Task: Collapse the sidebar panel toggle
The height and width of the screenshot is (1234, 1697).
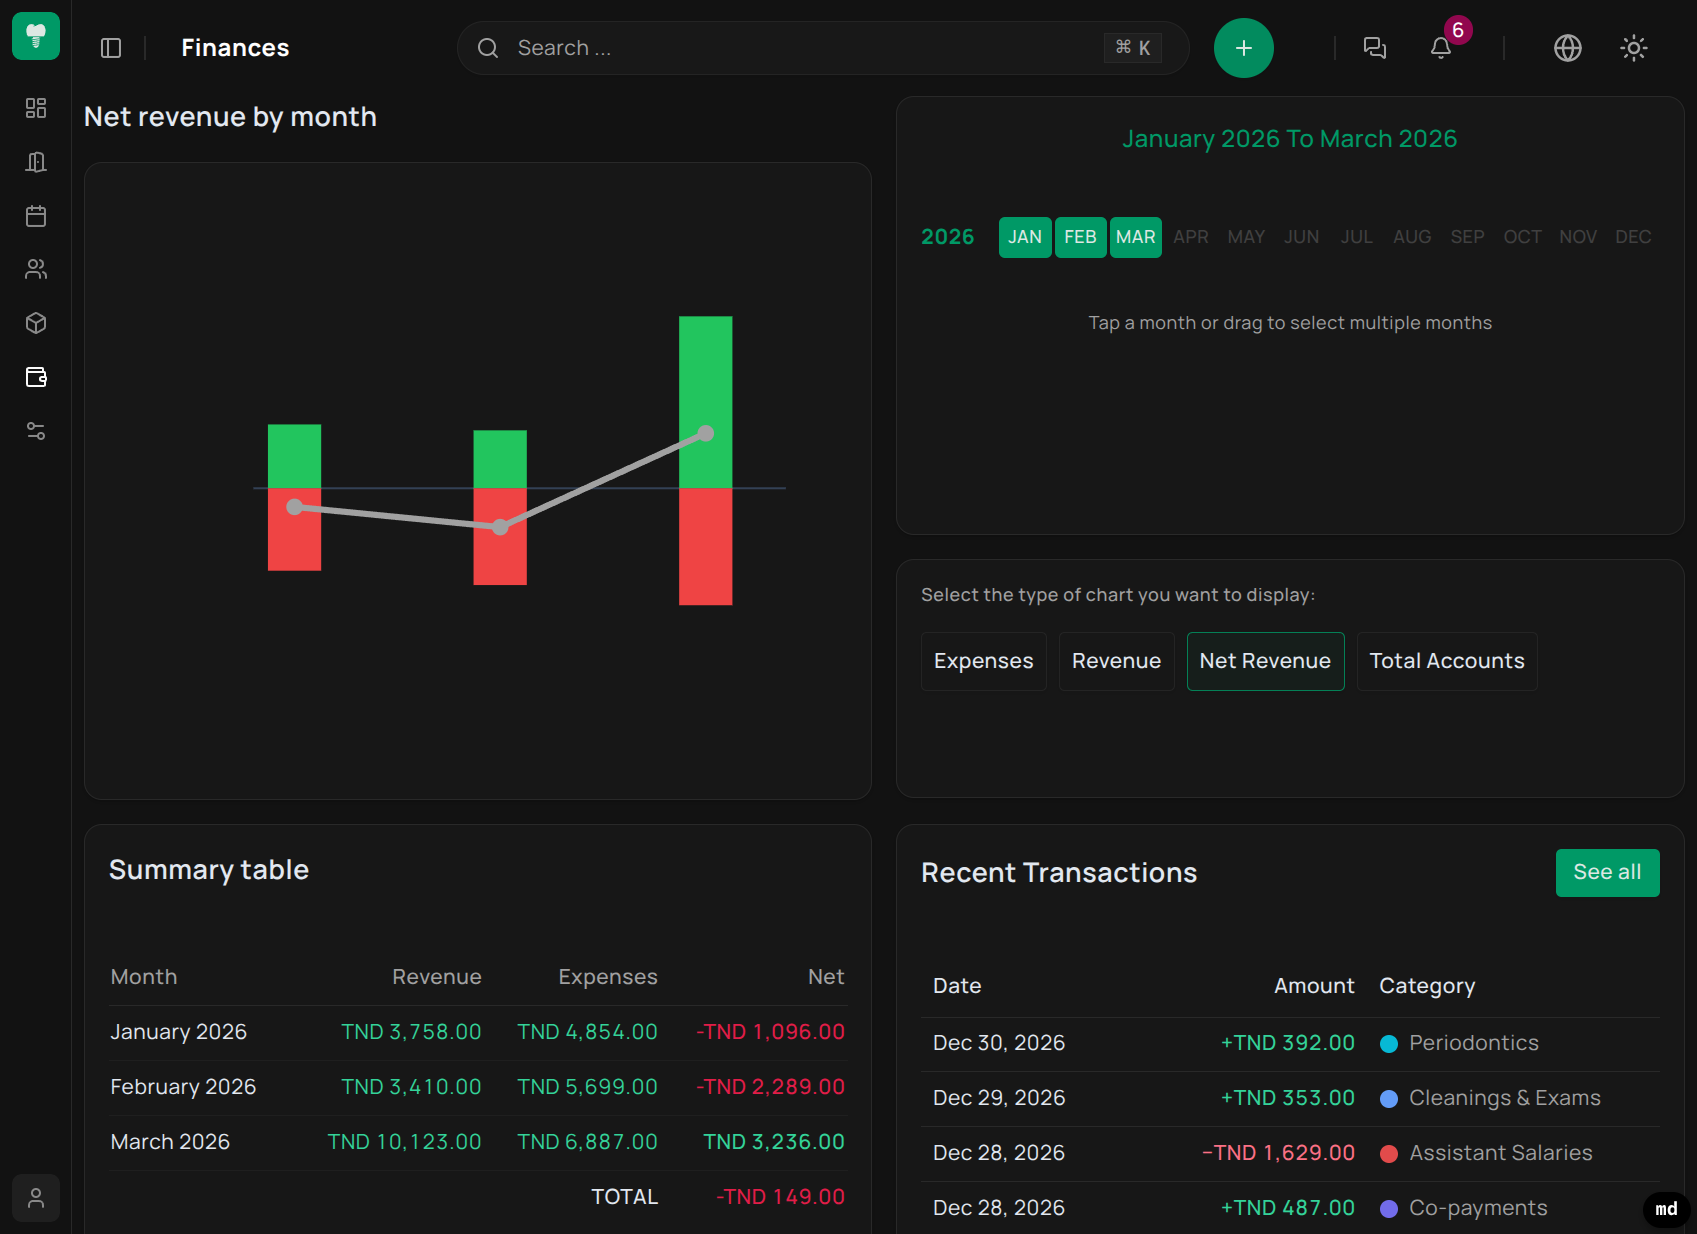Action: [x=111, y=48]
